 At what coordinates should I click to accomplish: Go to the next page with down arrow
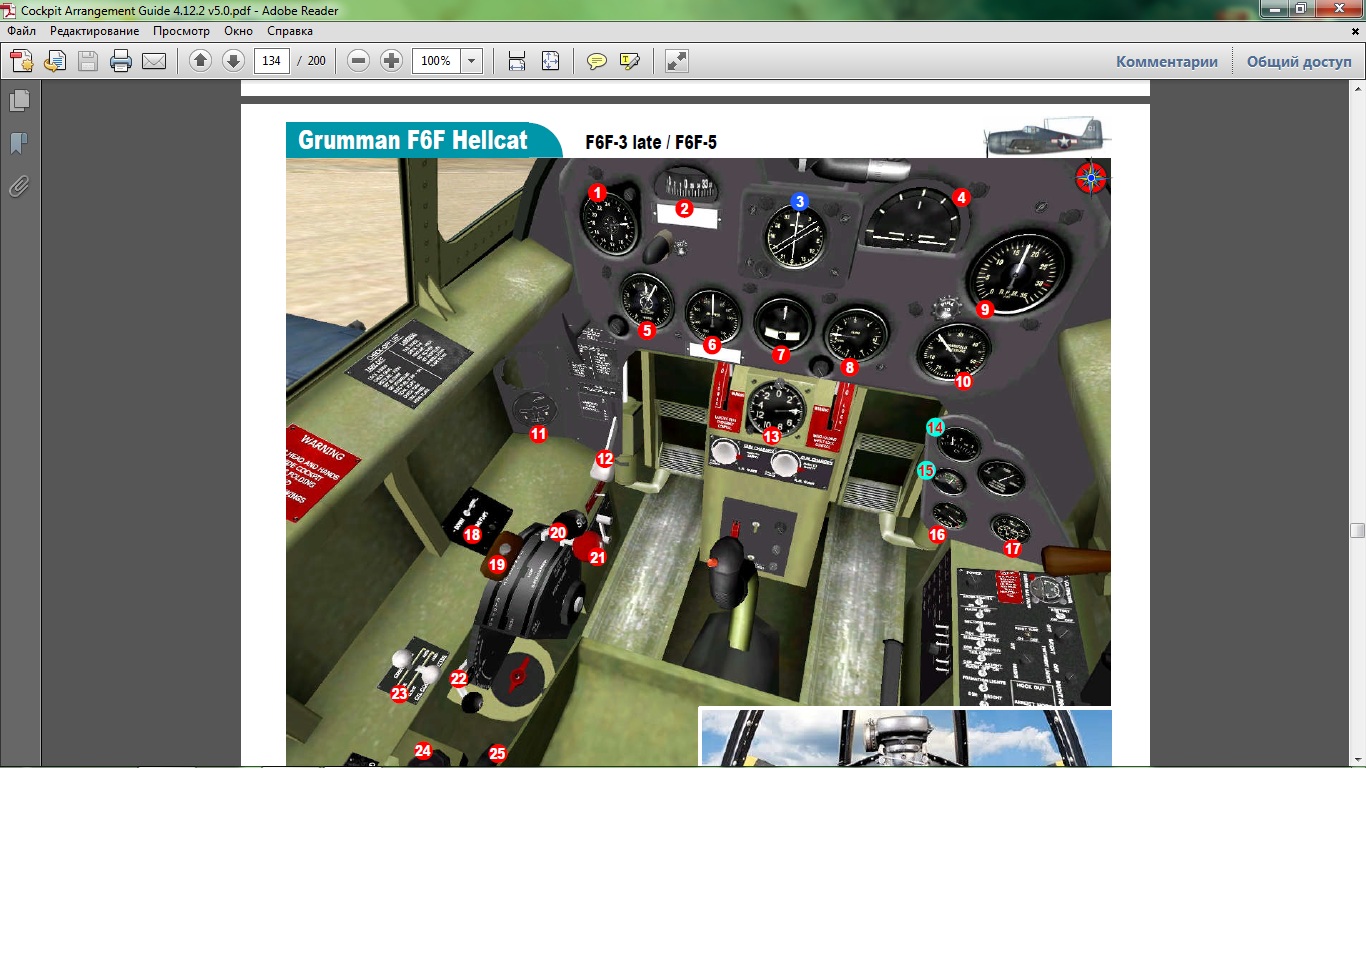tap(233, 61)
